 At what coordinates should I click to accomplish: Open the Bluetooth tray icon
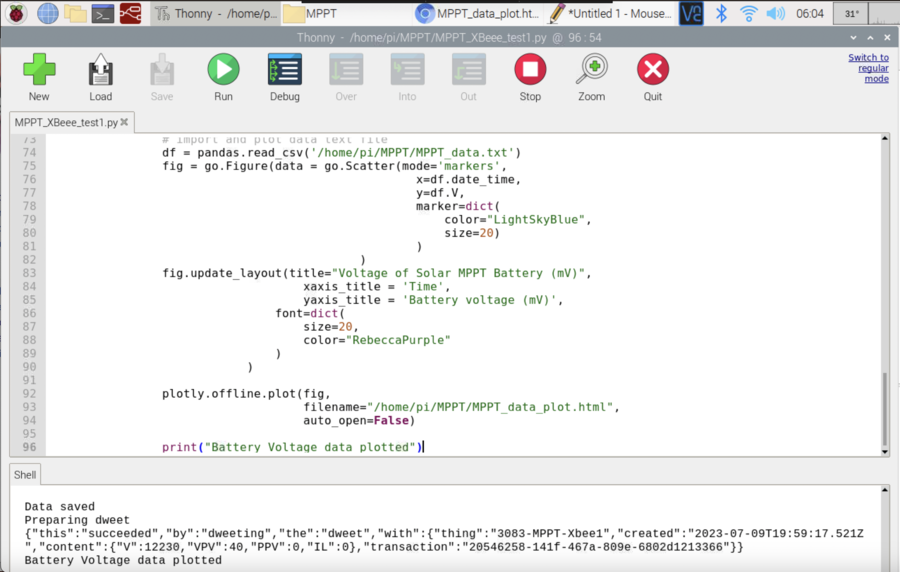tap(721, 13)
